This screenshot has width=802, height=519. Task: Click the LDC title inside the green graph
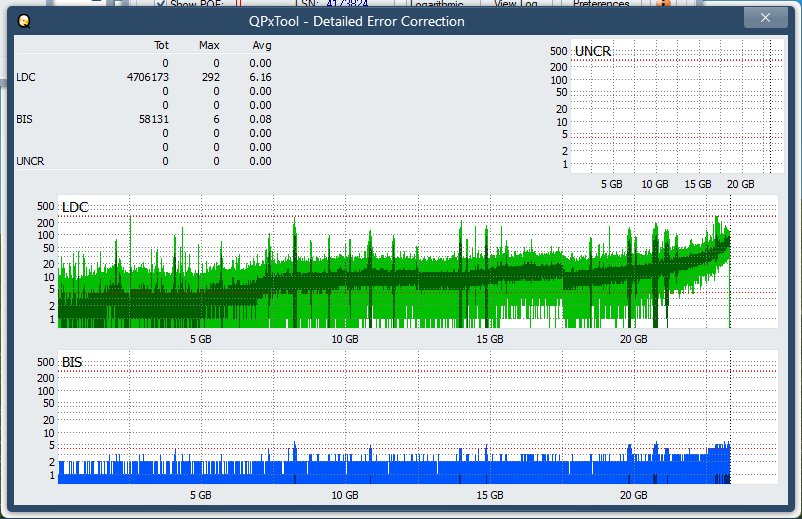pyautogui.click(x=75, y=207)
